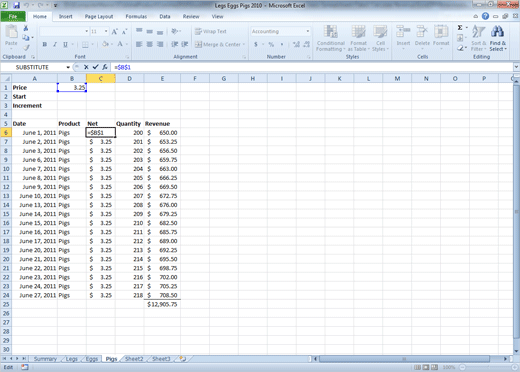Toggle Align Text Right

[x=160, y=44]
